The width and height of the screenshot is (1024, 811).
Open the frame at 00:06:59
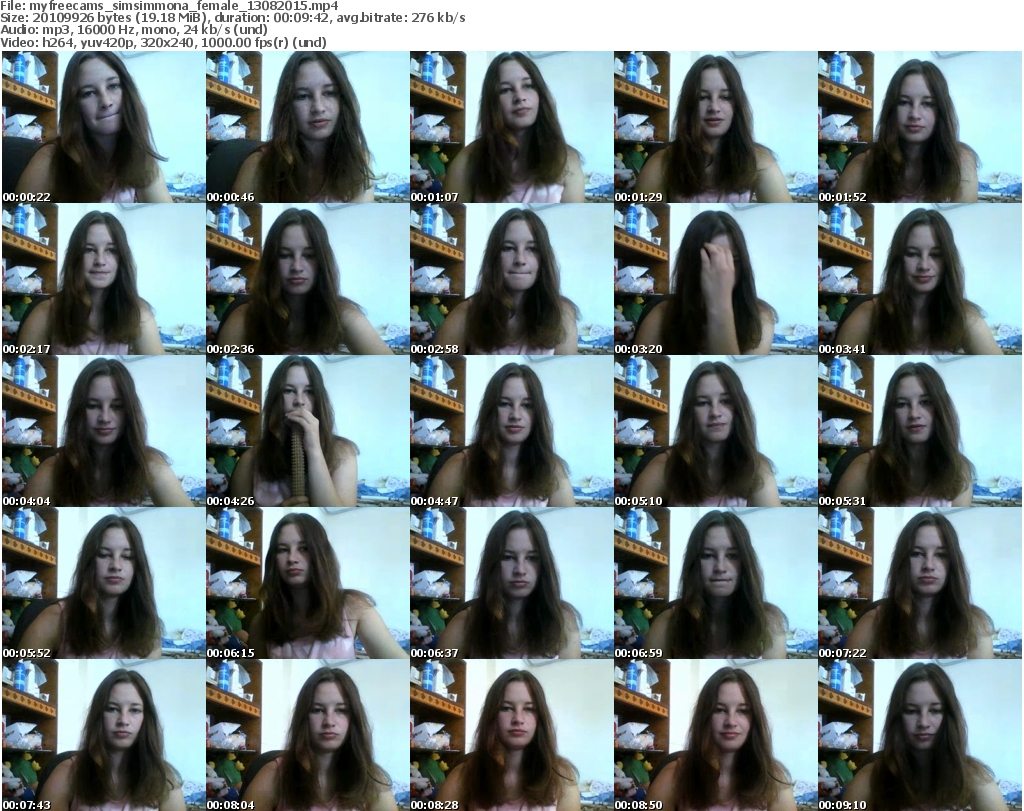[x=715, y=584]
